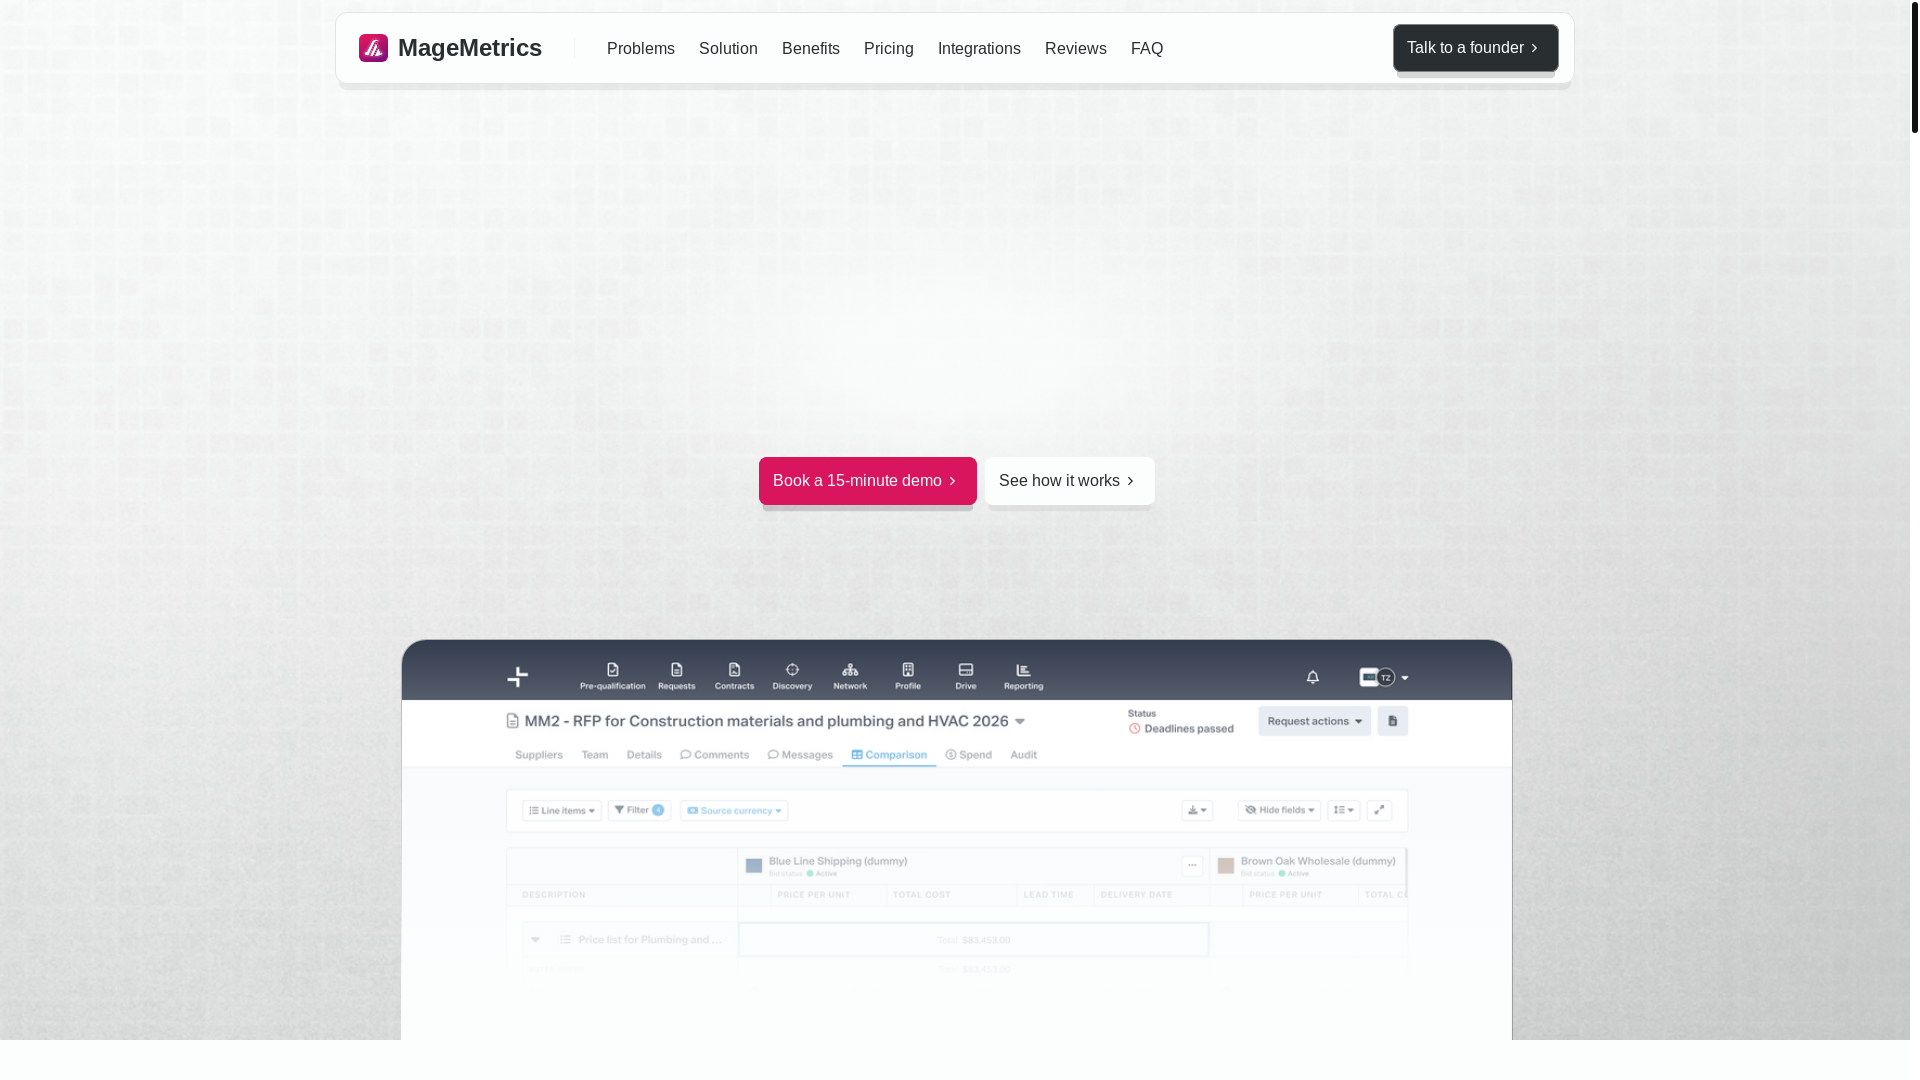This screenshot has width=1920, height=1080.
Task: Go to Pricing in the navigation bar
Action: coord(889,48)
